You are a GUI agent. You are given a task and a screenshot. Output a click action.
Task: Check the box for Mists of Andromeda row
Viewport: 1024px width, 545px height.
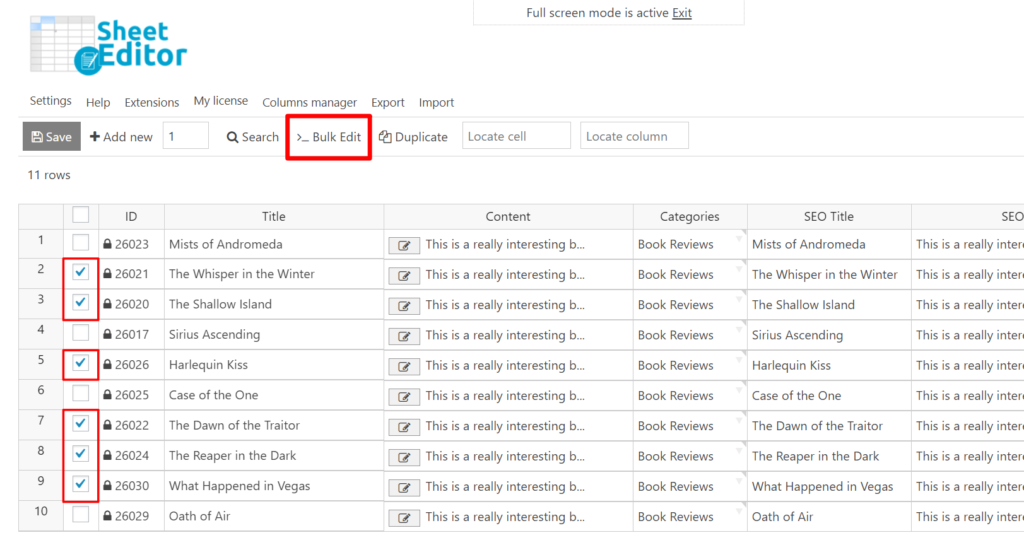[80, 243]
